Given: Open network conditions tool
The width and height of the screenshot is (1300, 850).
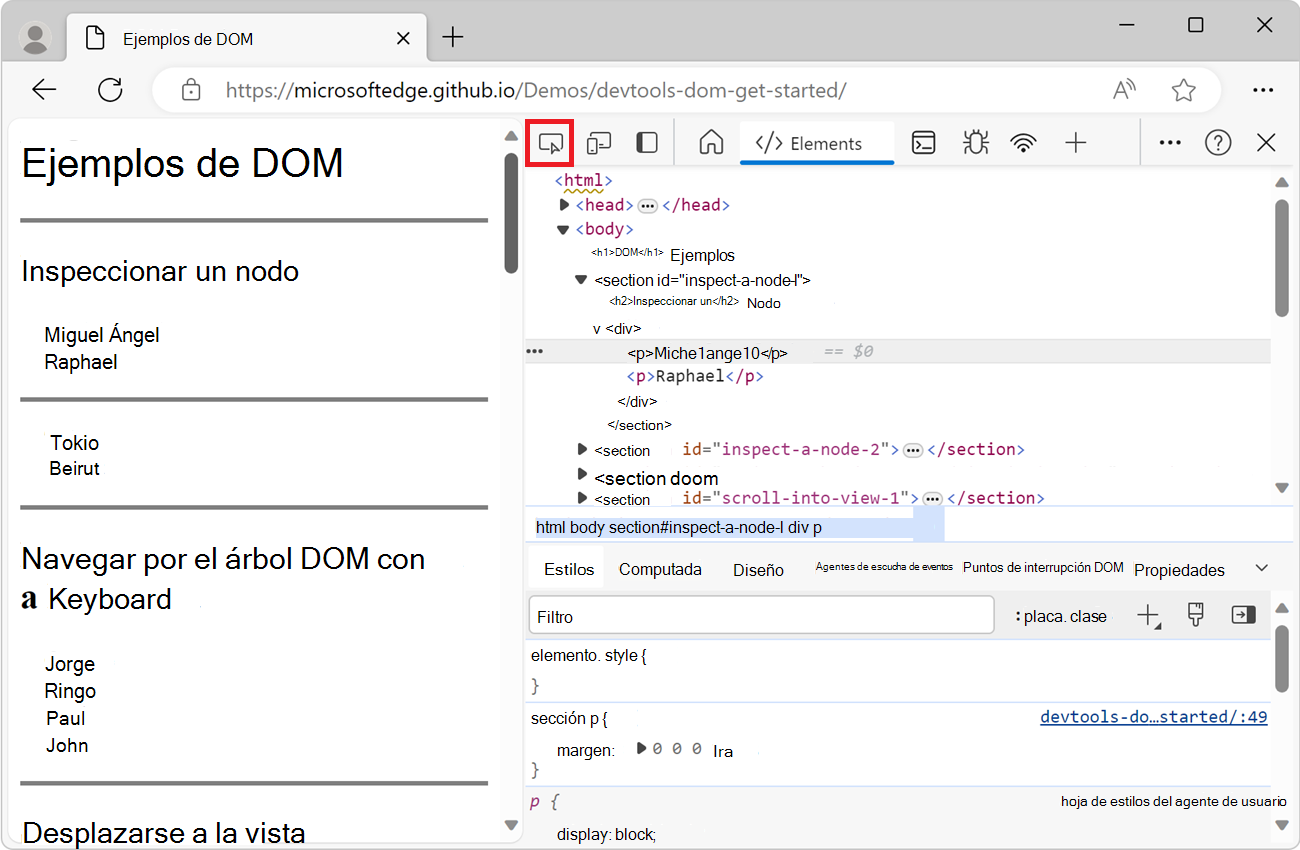Looking at the screenshot, I should tap(1024, 142).
